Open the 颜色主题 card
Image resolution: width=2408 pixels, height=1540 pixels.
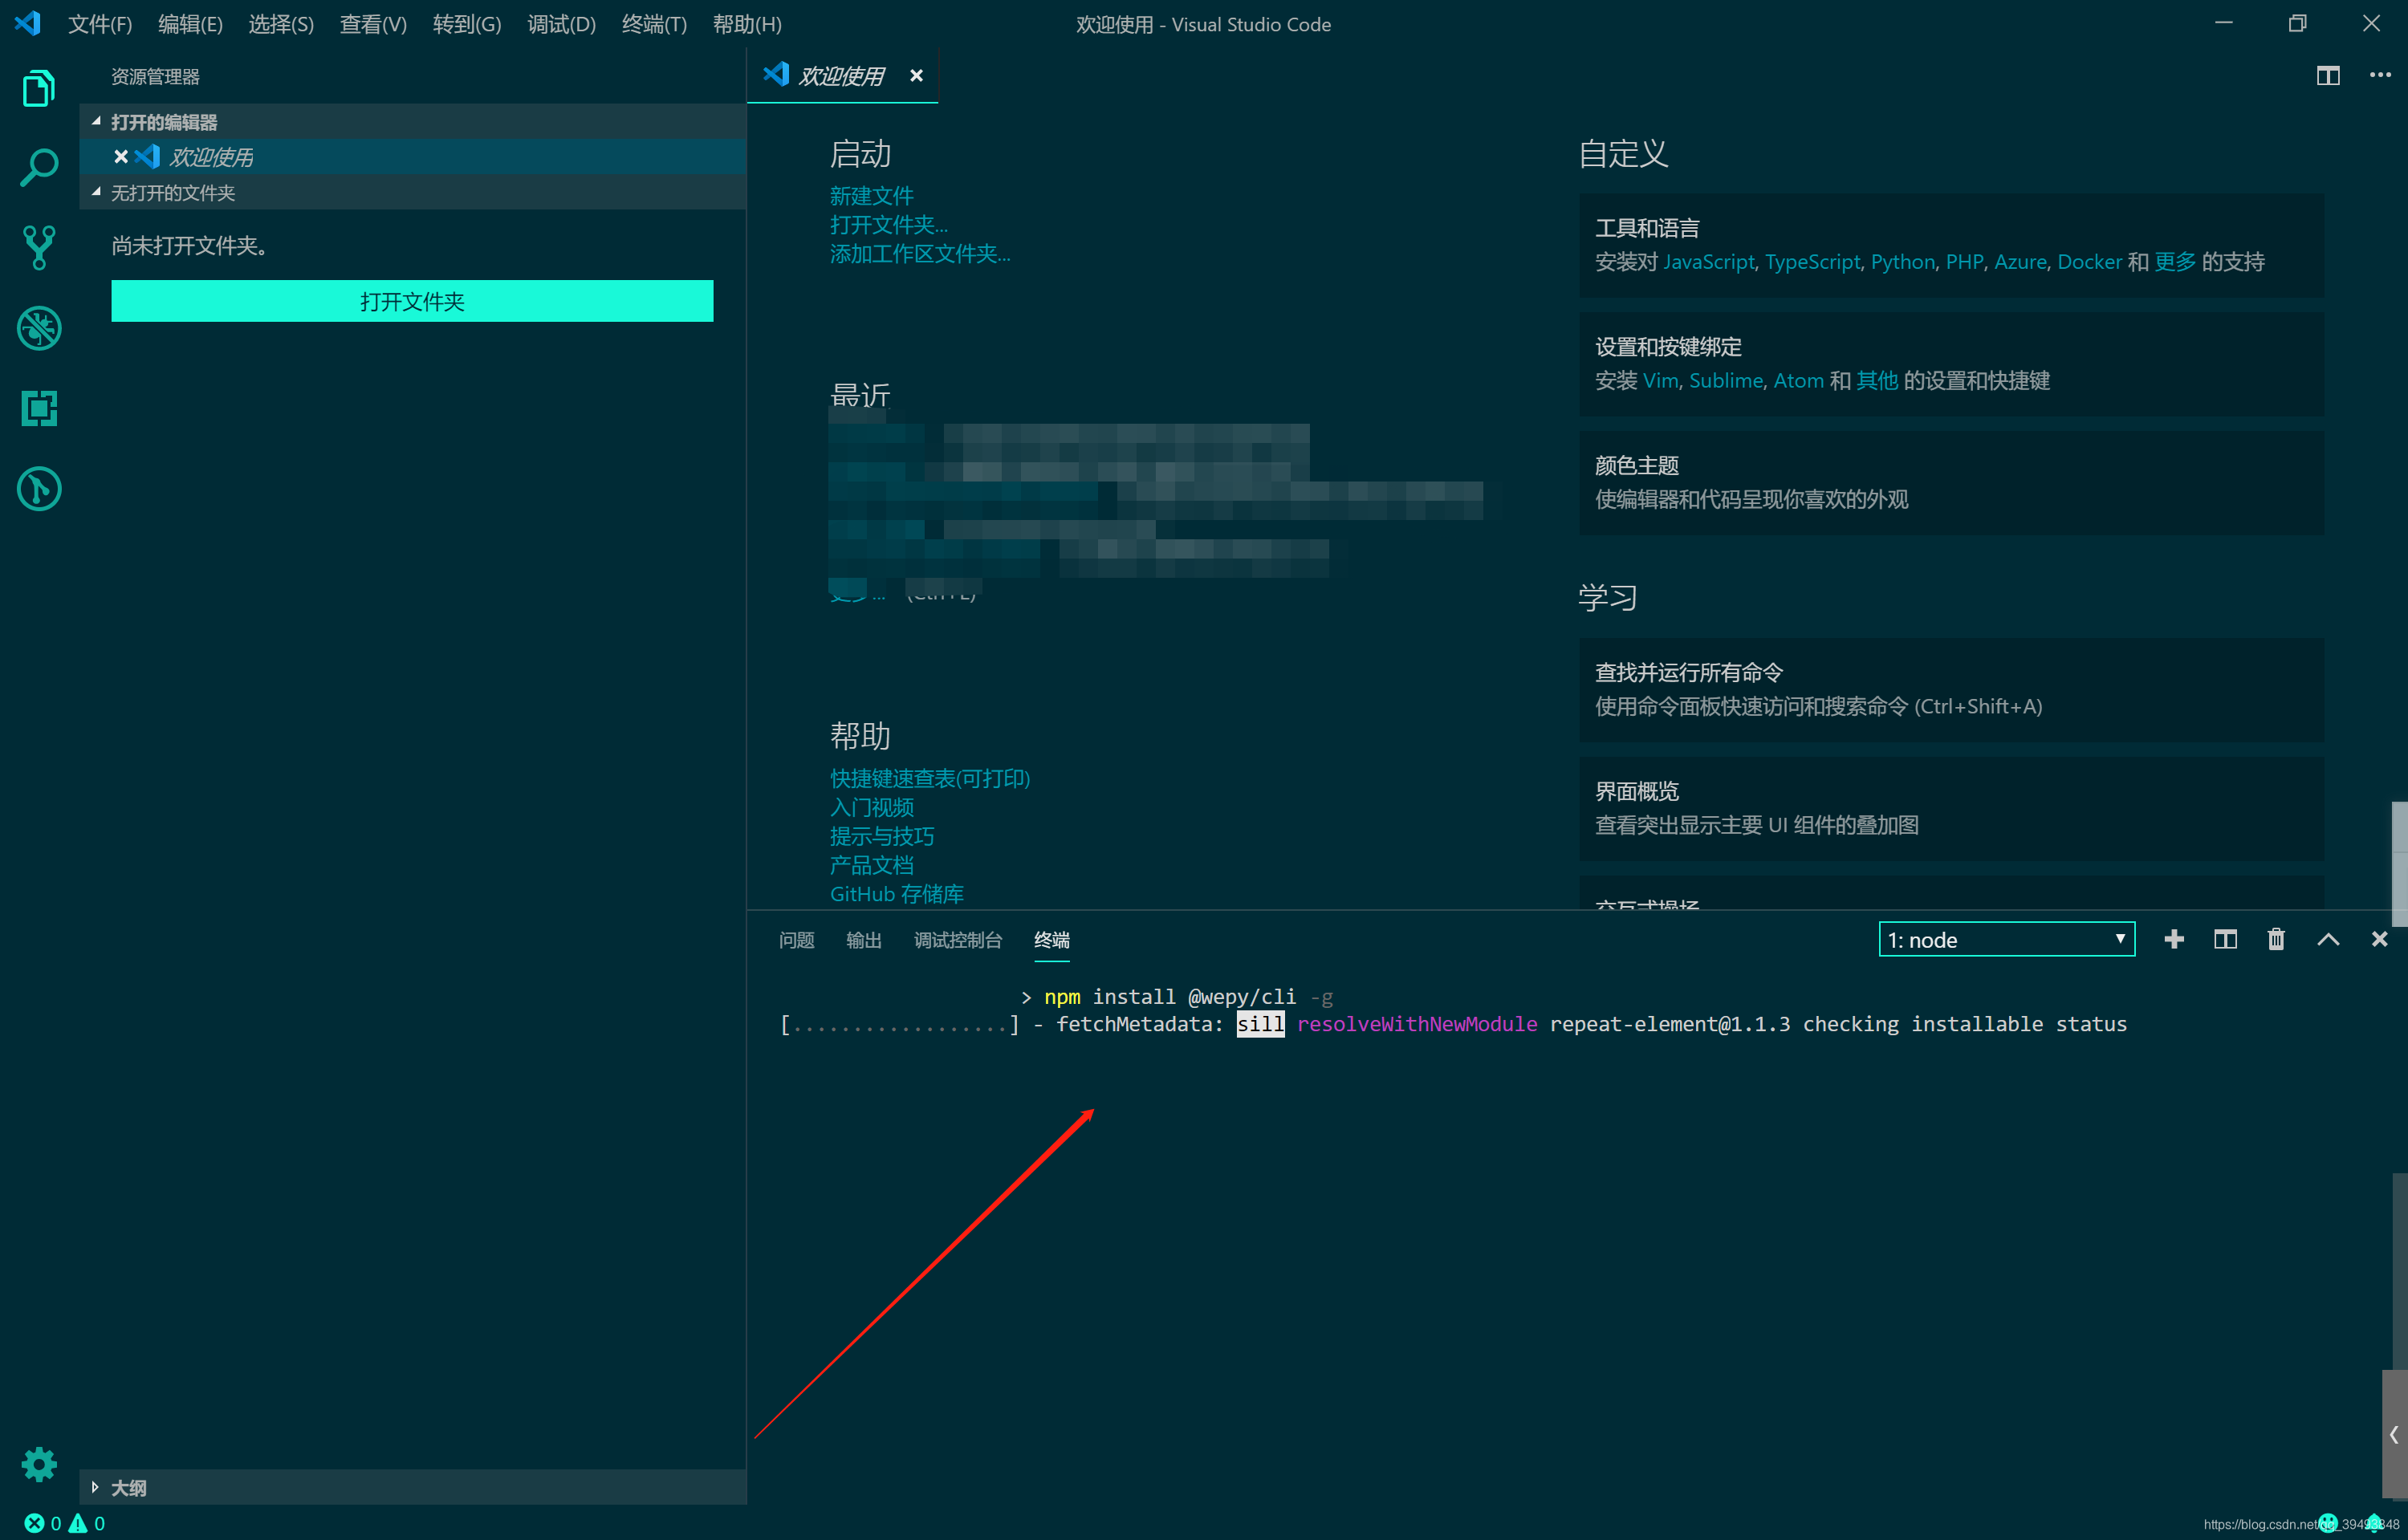tap(1951, 483)
